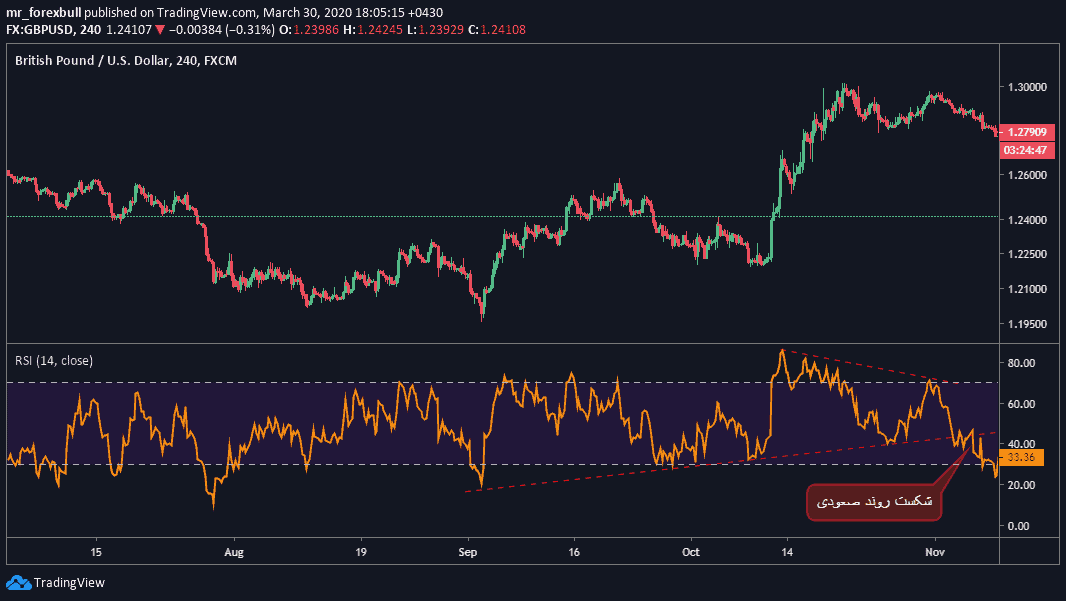
Task: Select the descending red dashed RSI trendline
Action: pos(860,365)
